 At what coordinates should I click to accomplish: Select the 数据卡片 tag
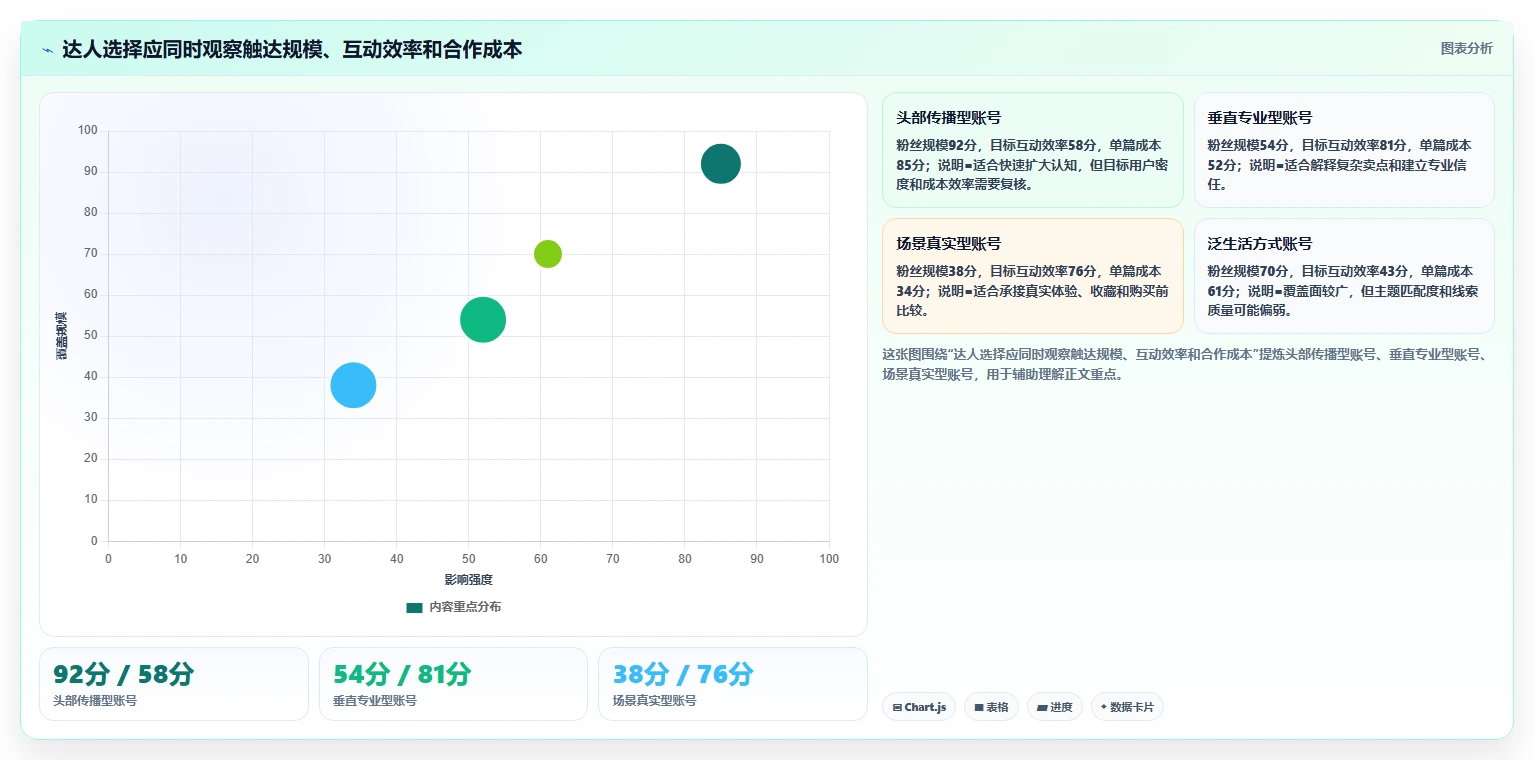[1127, 707]
